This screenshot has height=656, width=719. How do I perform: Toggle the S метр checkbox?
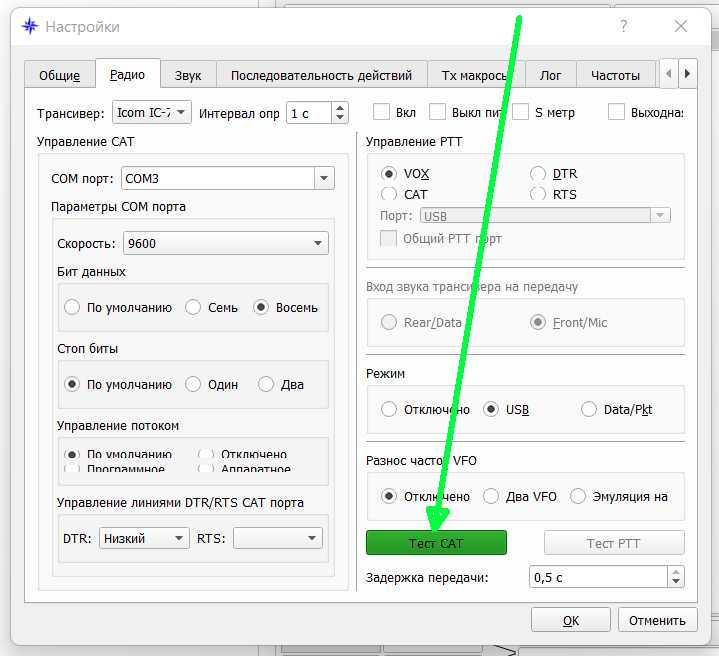[521, 113]
